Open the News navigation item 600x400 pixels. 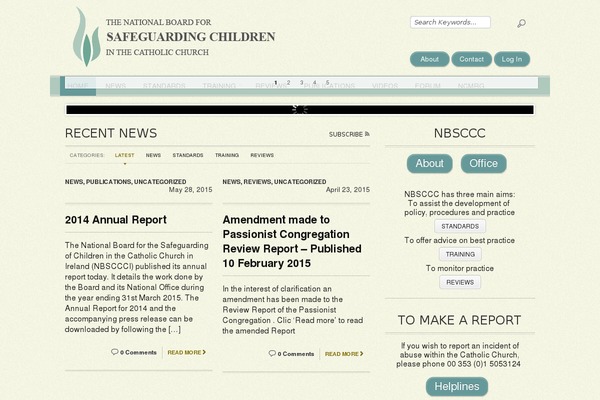click(116, 85)
